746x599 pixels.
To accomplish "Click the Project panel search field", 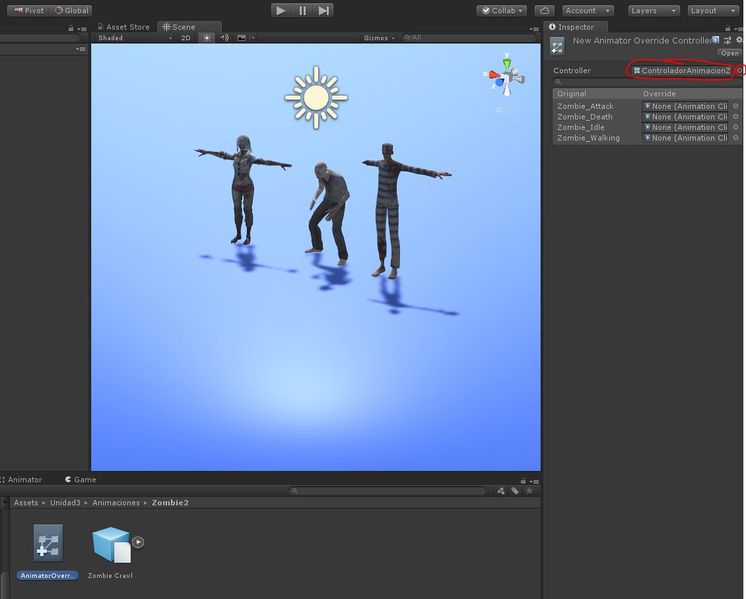I will [388, 491].
